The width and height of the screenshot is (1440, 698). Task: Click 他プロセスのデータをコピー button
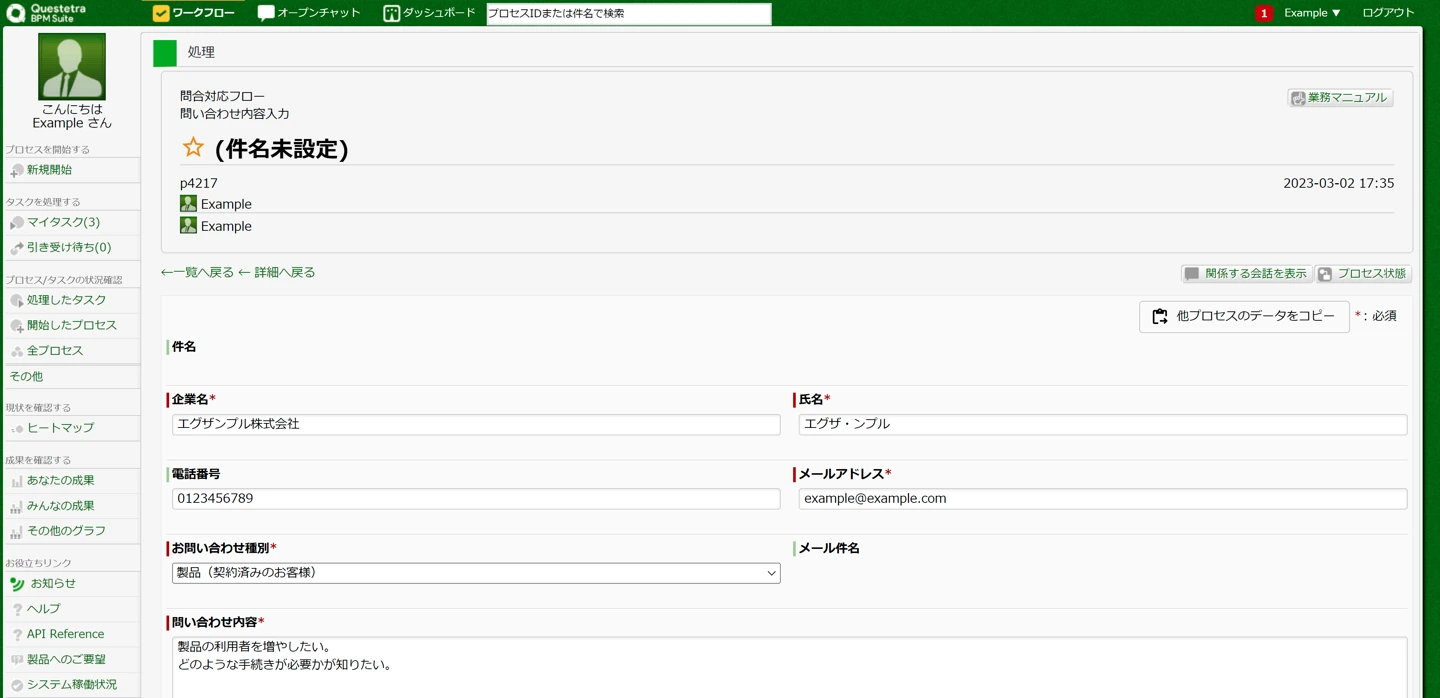tap(1244, 316)
